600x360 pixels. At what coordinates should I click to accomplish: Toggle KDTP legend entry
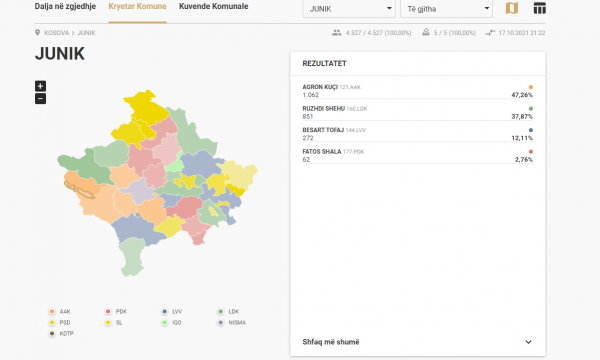click(61, 334)
